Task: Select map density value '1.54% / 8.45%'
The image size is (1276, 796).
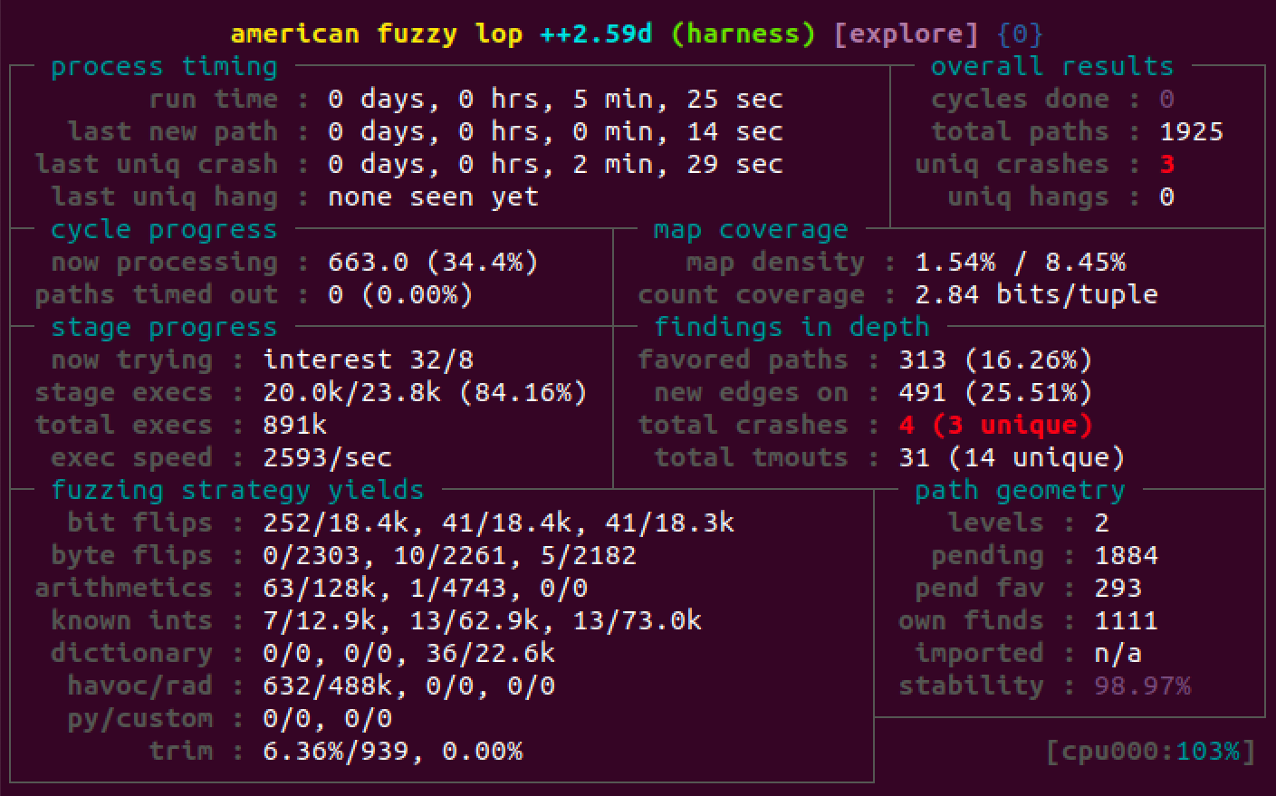Action: tap(1020, 262)
